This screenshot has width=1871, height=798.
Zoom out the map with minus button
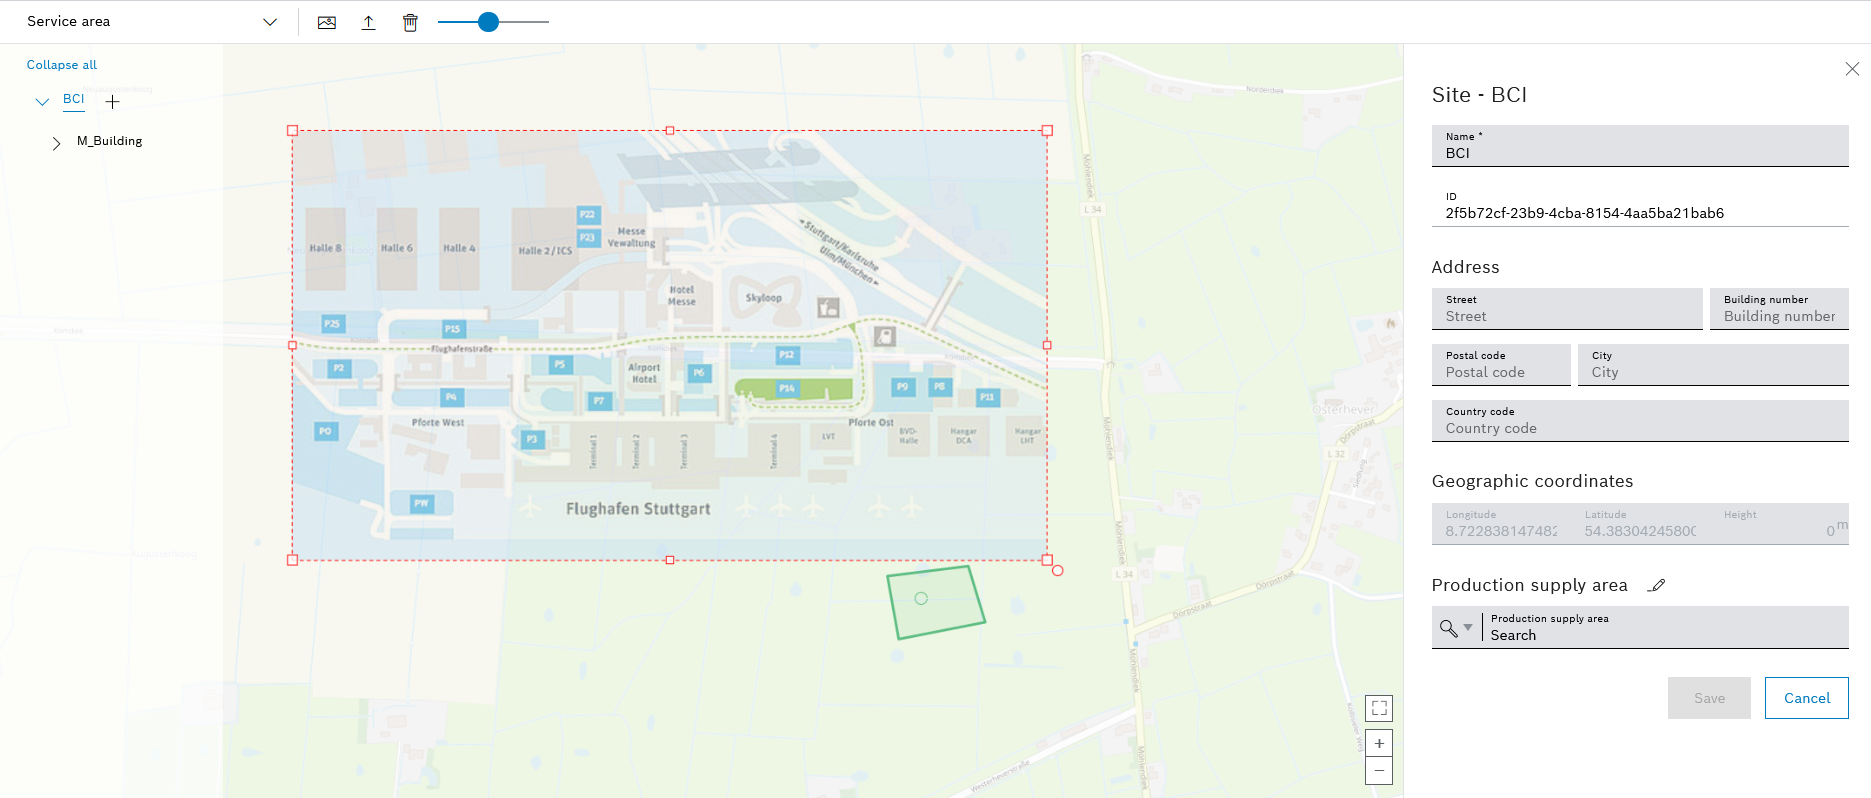click(1379, 770)
